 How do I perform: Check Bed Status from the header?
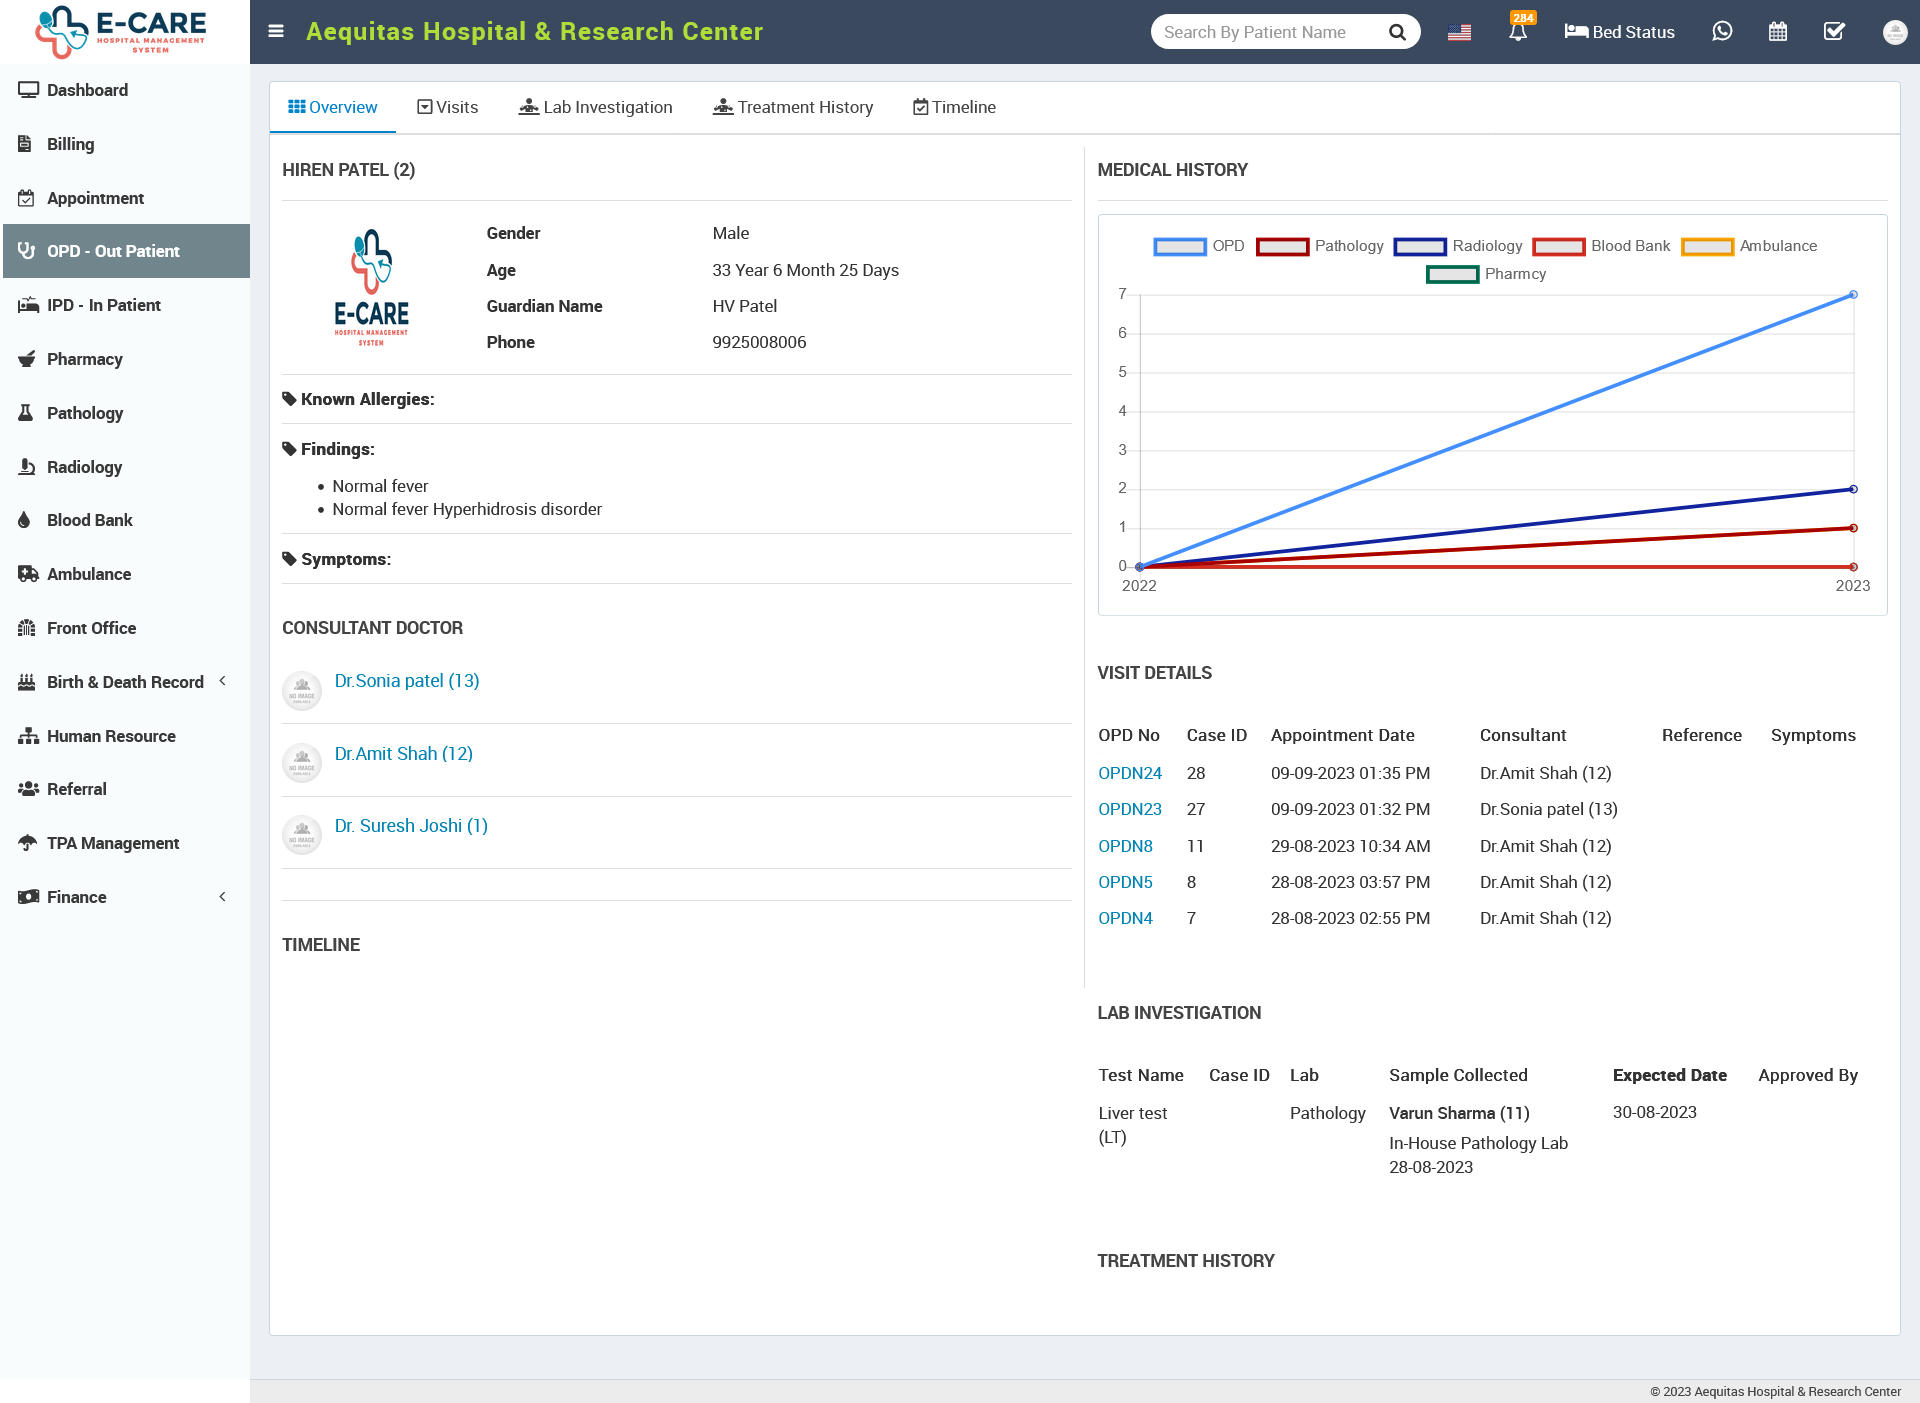click(1619, 31)
